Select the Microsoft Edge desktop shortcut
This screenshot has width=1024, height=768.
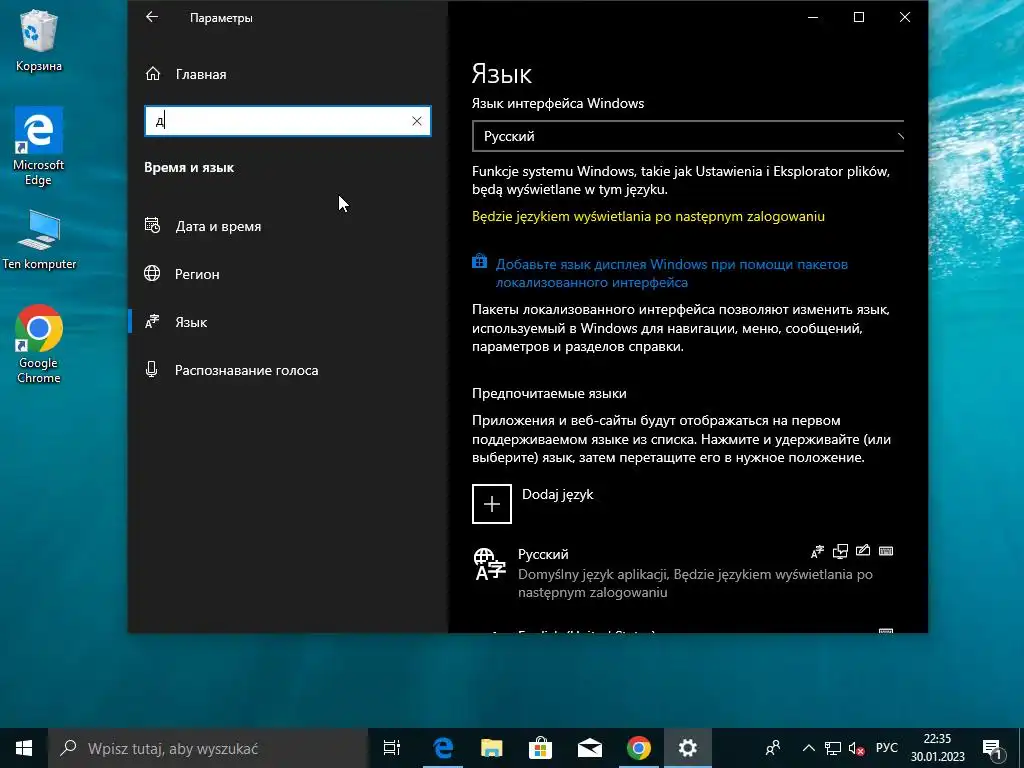(x=39, y=146)
